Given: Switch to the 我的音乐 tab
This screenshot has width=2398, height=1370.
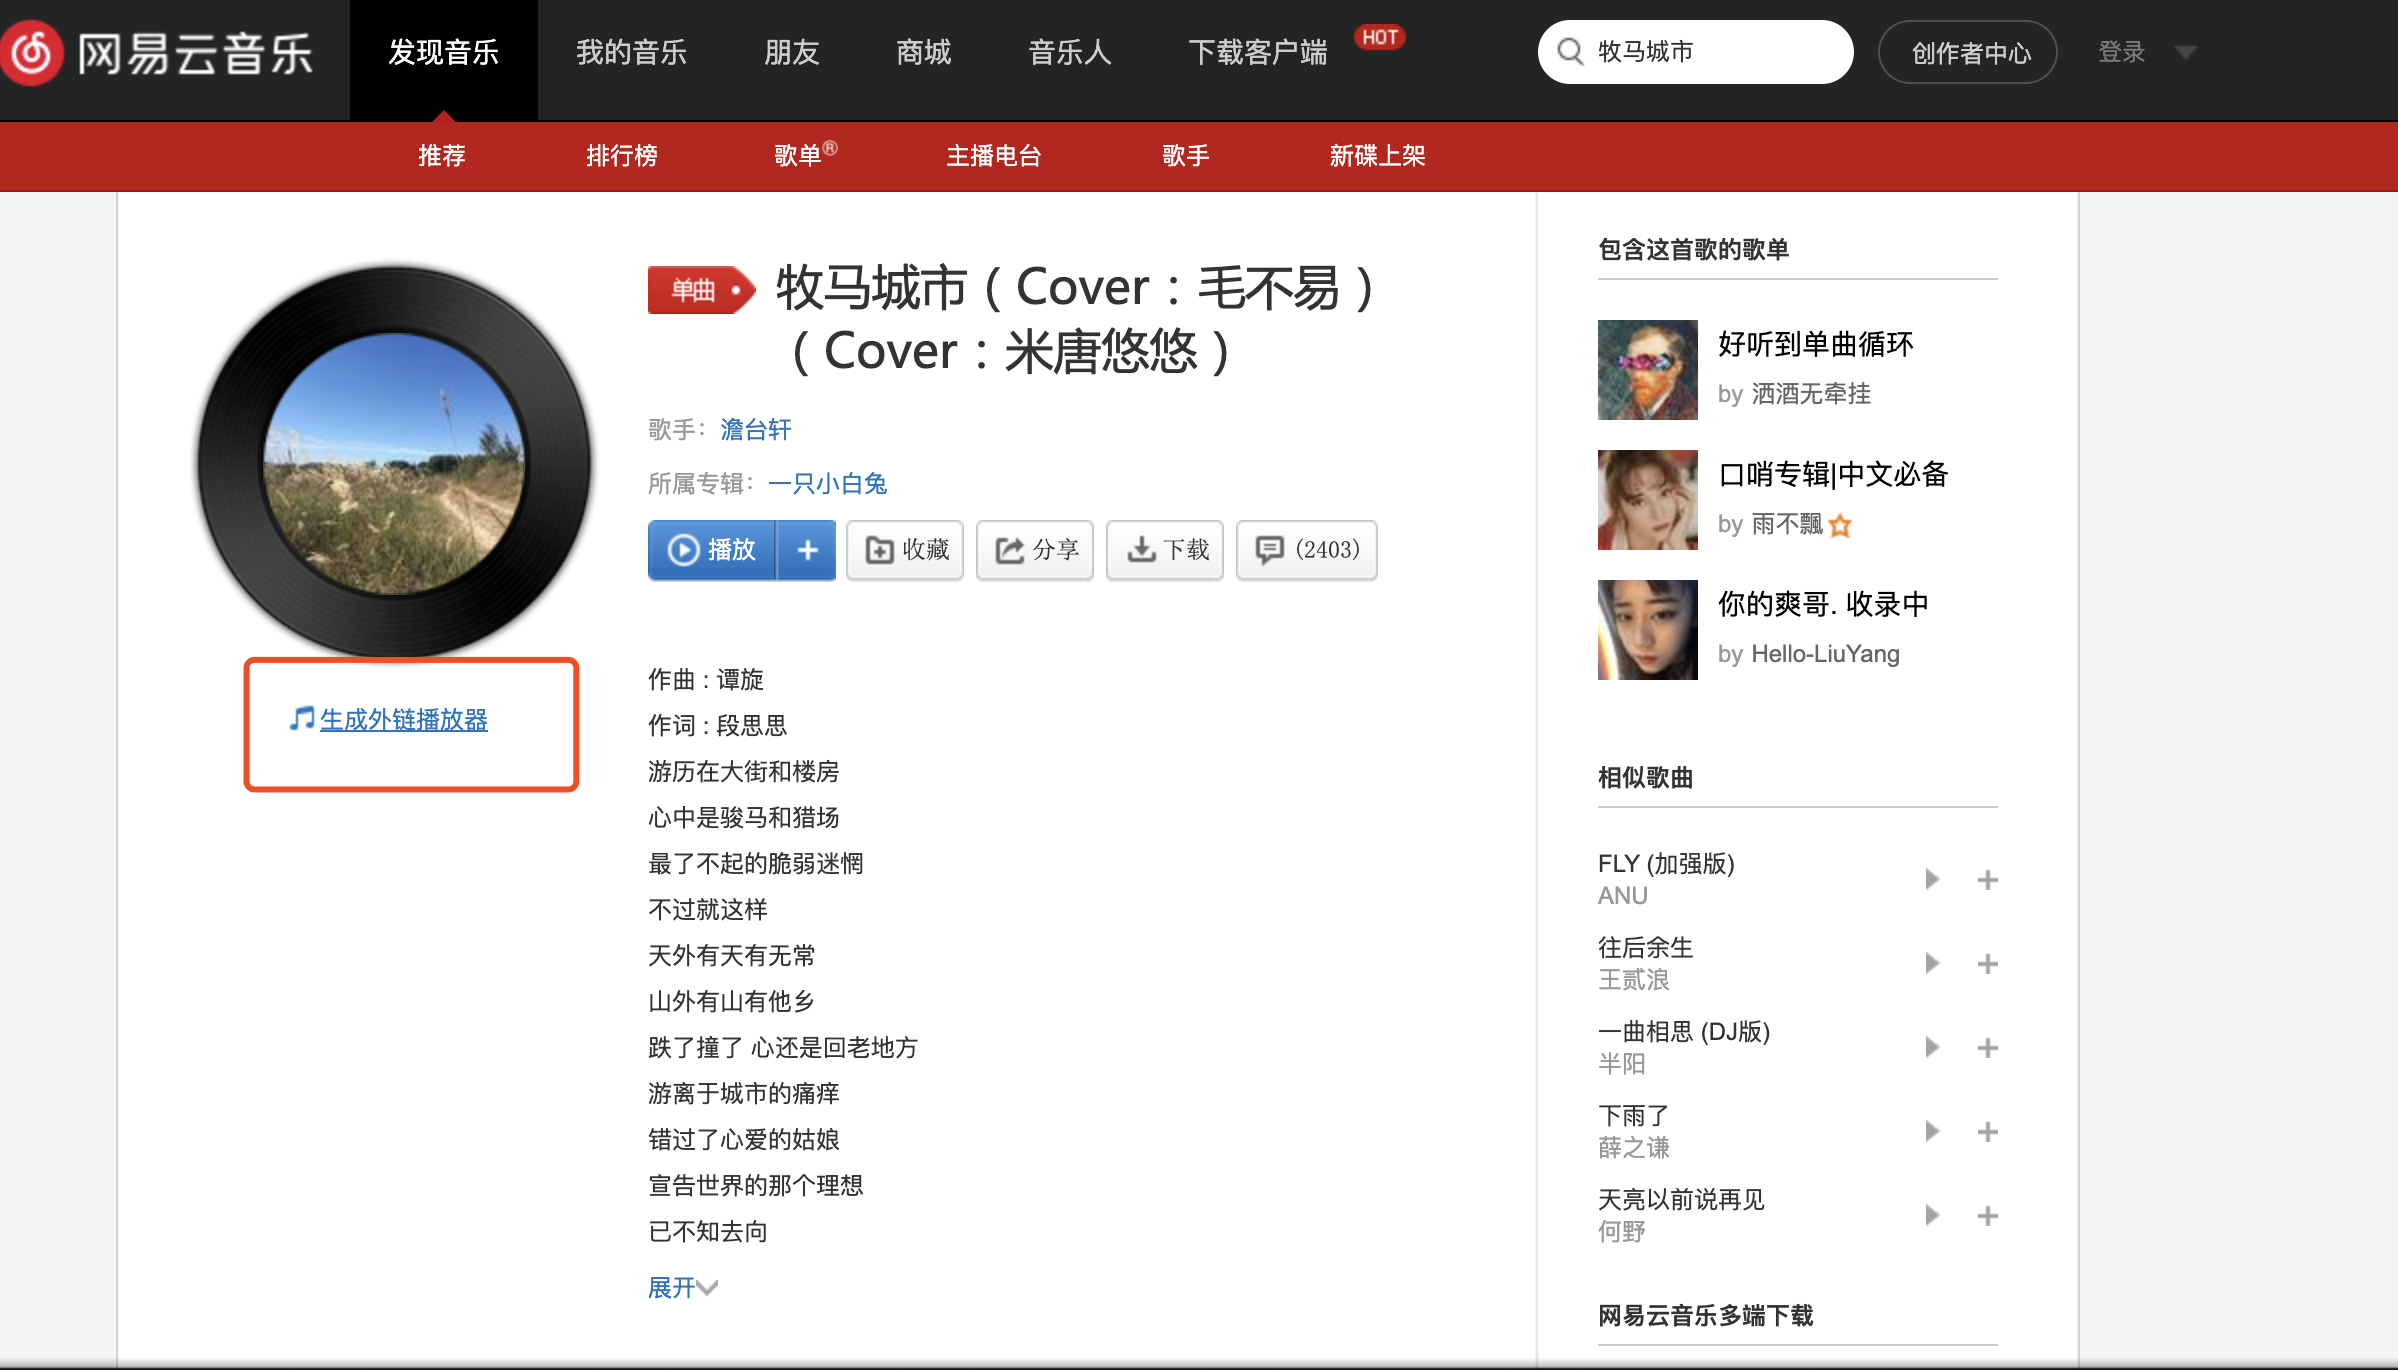Looking at the screenshot, I should click(630, 53).
